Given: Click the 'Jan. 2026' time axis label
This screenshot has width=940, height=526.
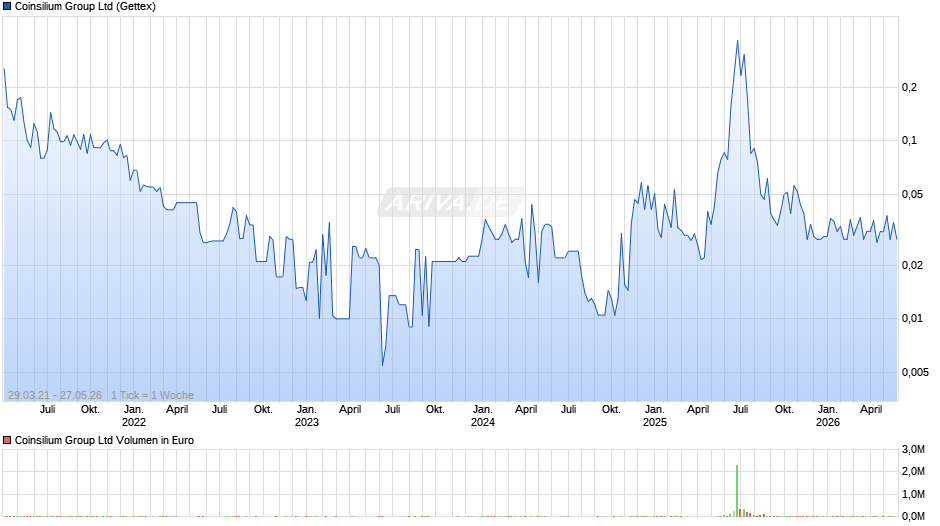Looking at the screenshot, I should point(828,416).
